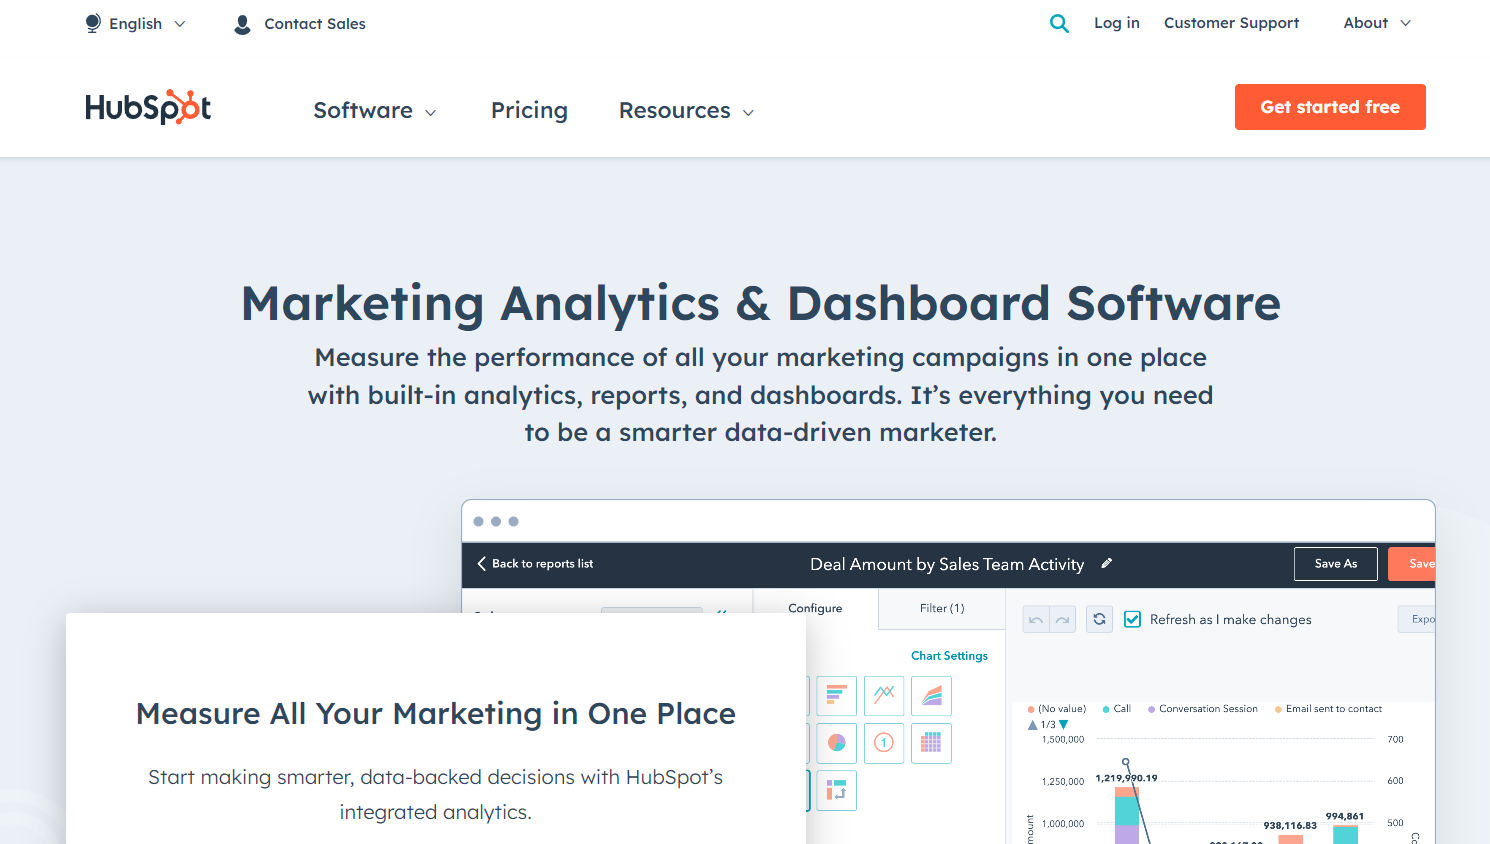Screen dimensions: 1490x844
Task: Click the 'Call' legend swatch
Action: pos(1106,709)
